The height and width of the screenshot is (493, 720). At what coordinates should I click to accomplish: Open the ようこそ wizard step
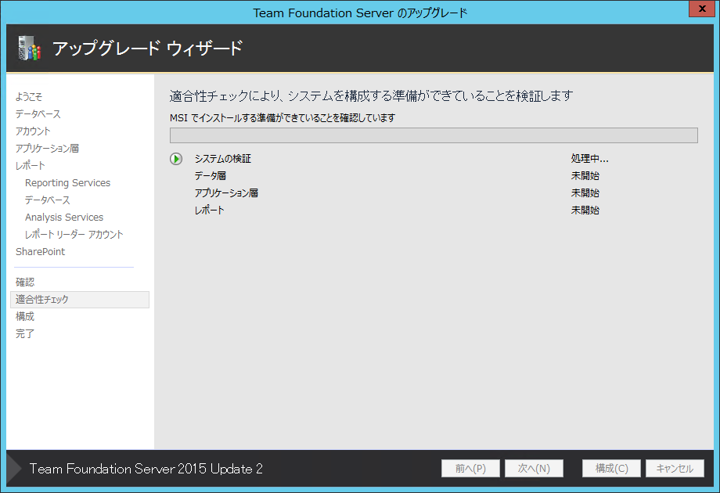(29, 97)
